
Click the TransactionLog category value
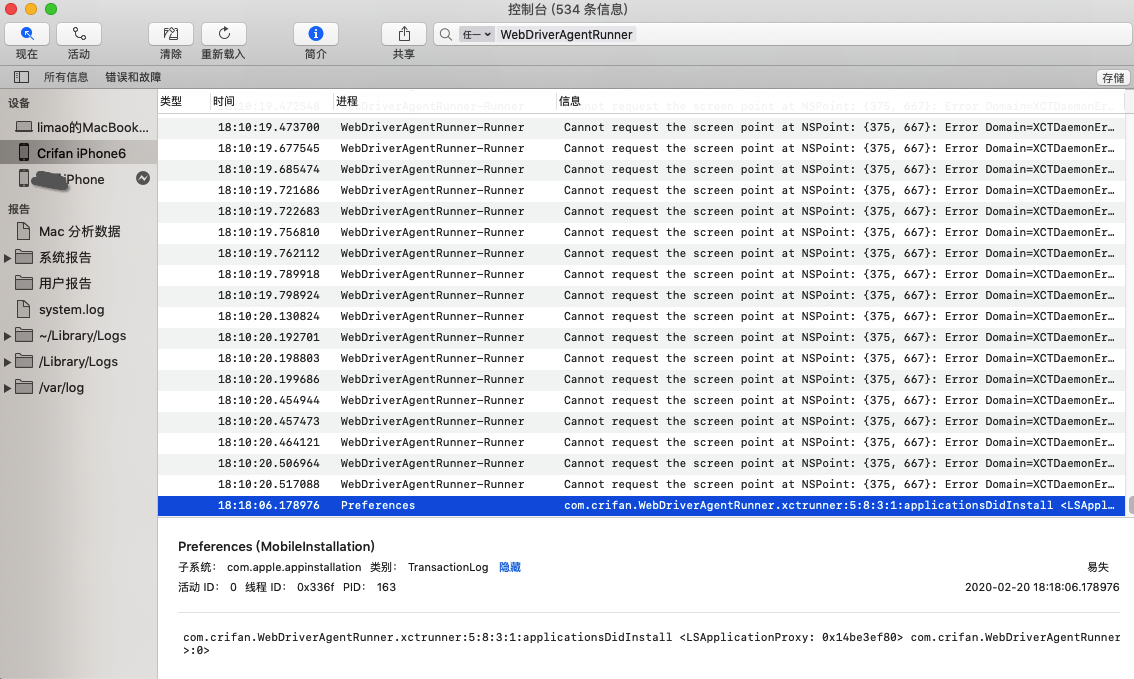pos(448,567)
